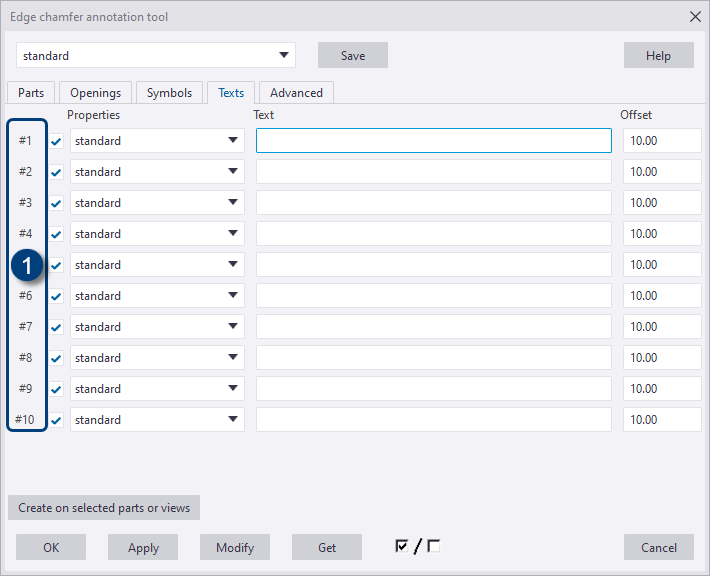Toggle the checkbox for row #3
This screenshot has height=576, width=710.
(56, 203)
